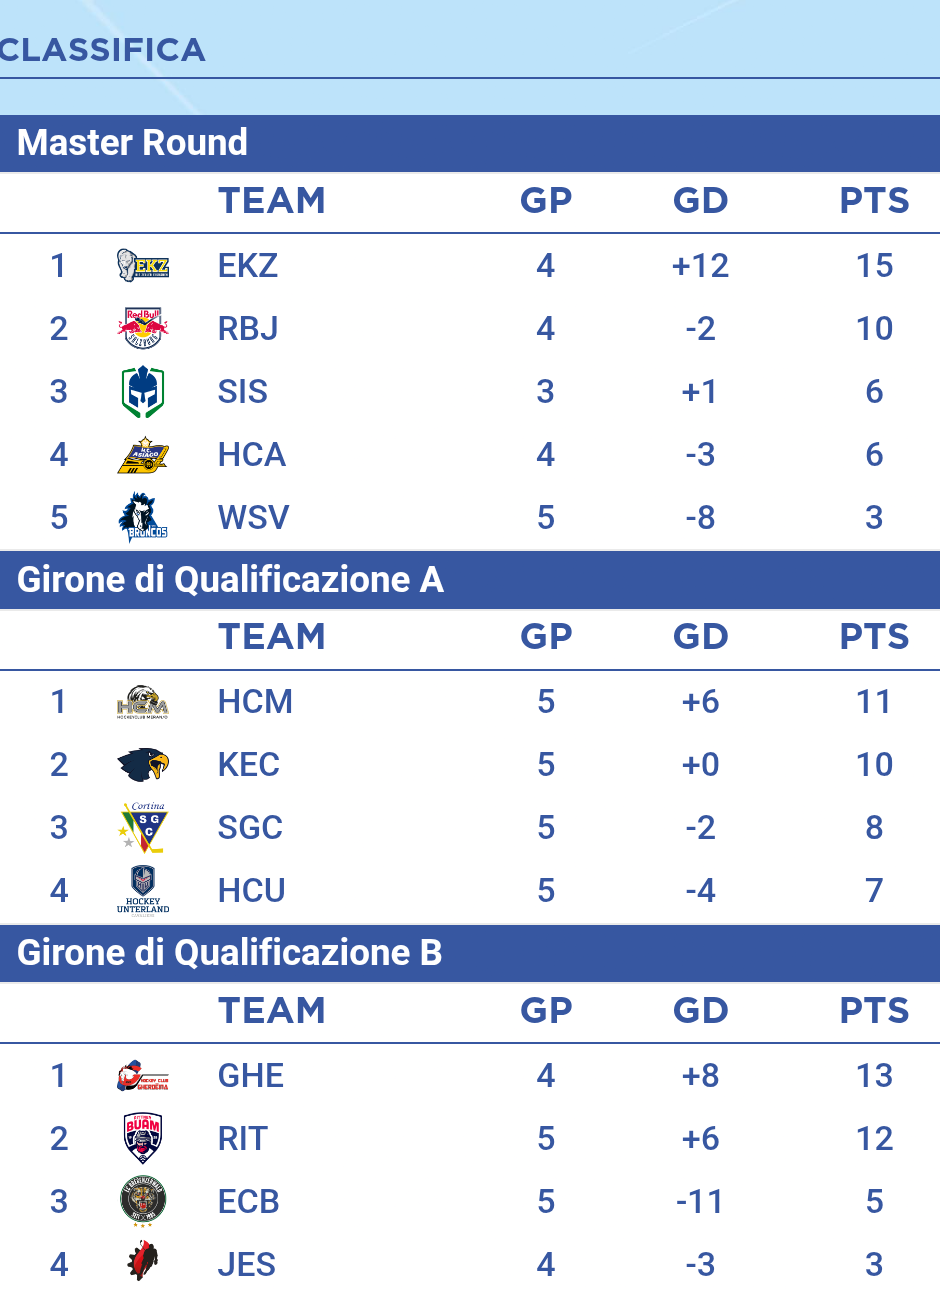This screenshot has height=1289, width=940.
Task: Select the Girone di Qualificazione A header
Action: (x=470, y=580)
